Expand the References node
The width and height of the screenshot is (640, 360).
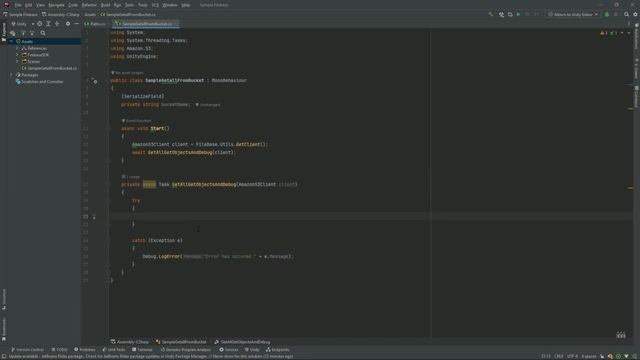pos(17,48)
